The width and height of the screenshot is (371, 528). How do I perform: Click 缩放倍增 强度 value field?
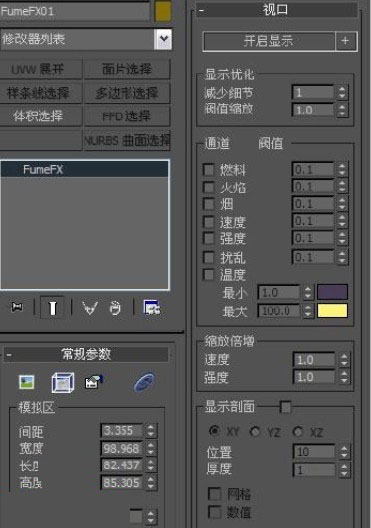coord(314,377)
